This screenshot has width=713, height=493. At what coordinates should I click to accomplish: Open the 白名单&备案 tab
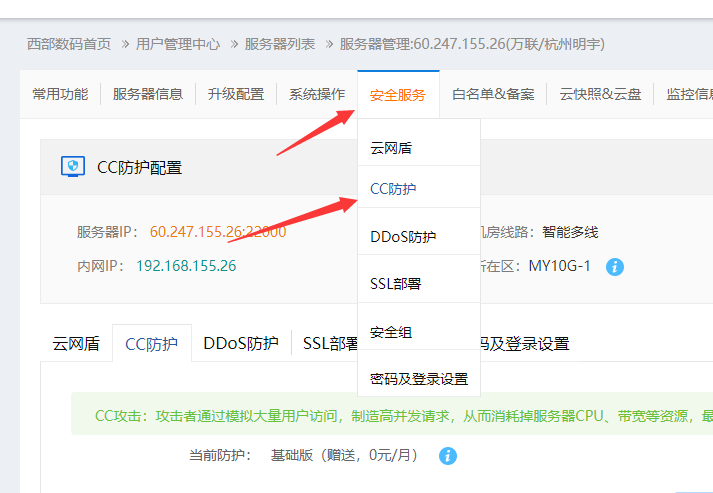coord(493,95)
